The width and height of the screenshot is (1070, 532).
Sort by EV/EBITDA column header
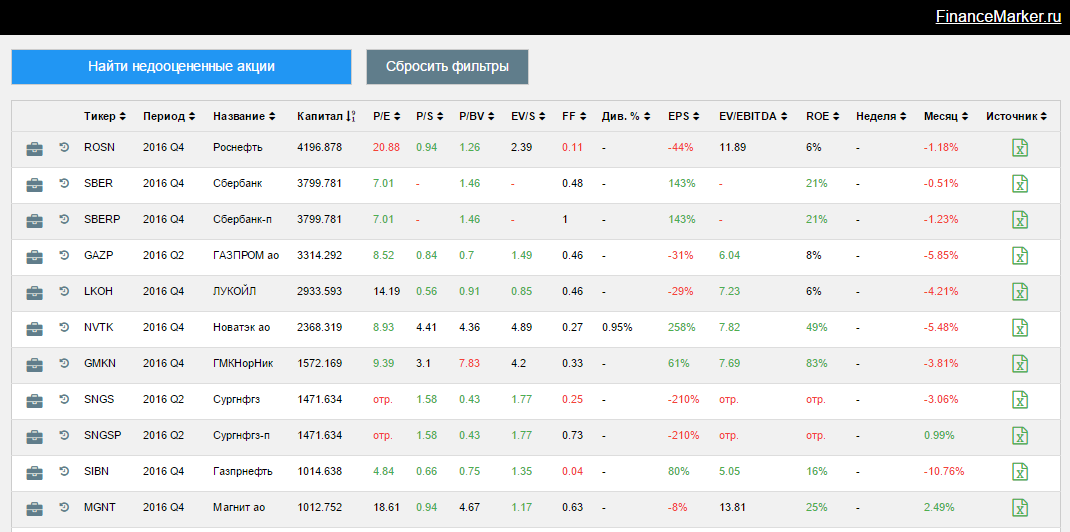(754, 117)
